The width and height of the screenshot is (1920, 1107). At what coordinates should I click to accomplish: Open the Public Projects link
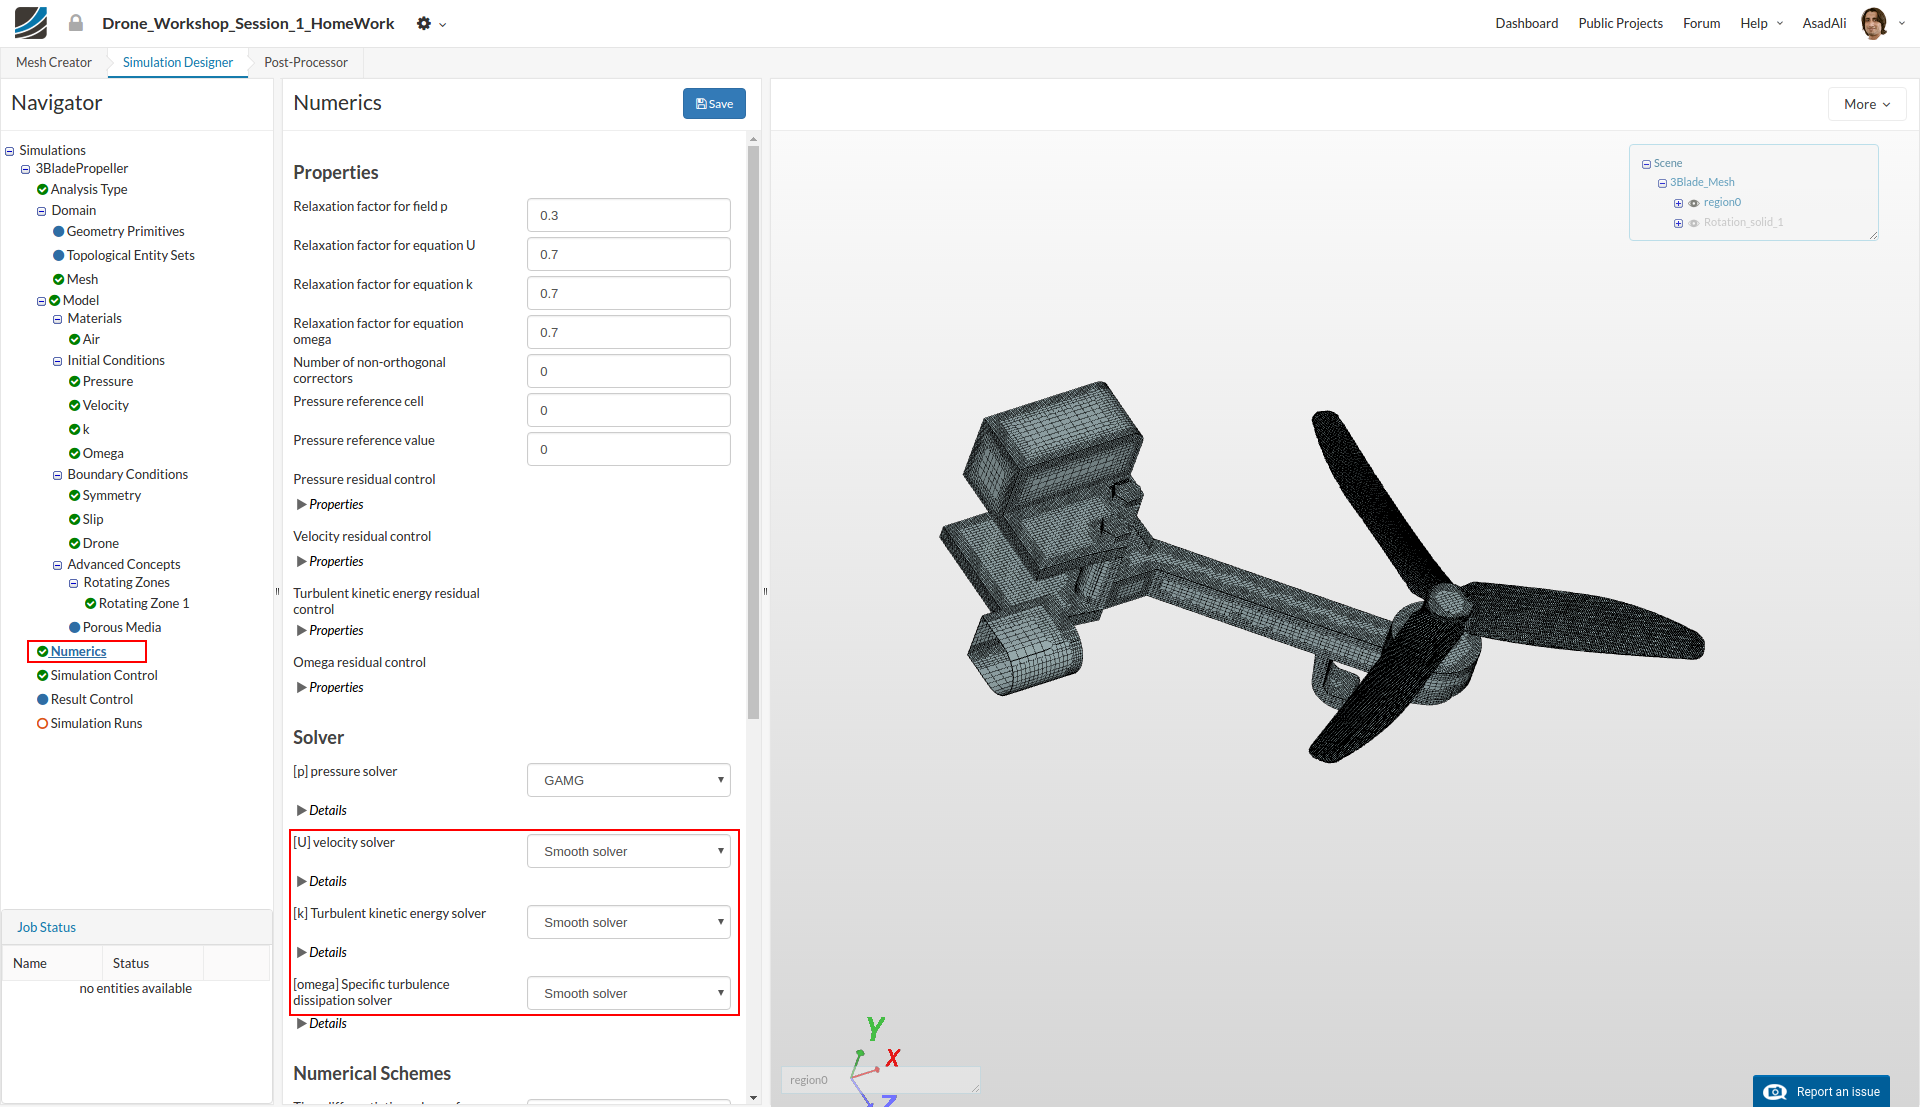(x=1620, y=23)
